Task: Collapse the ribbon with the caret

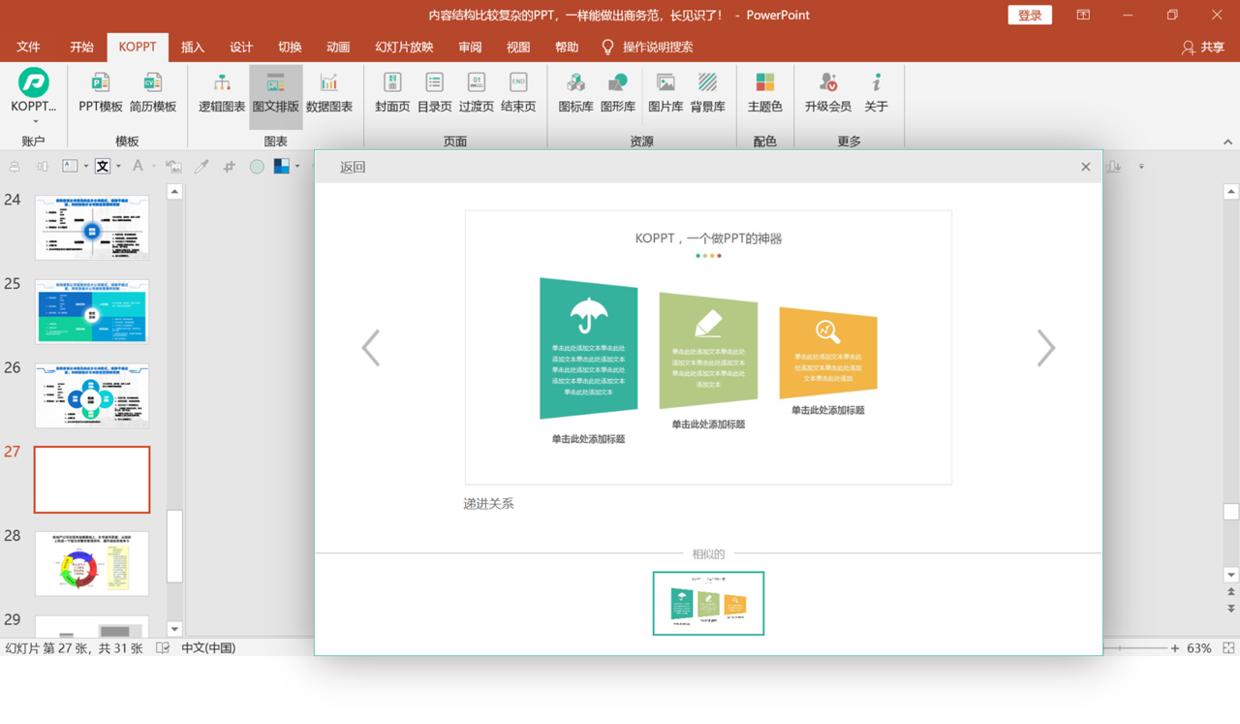Action: pos(1228,142)
